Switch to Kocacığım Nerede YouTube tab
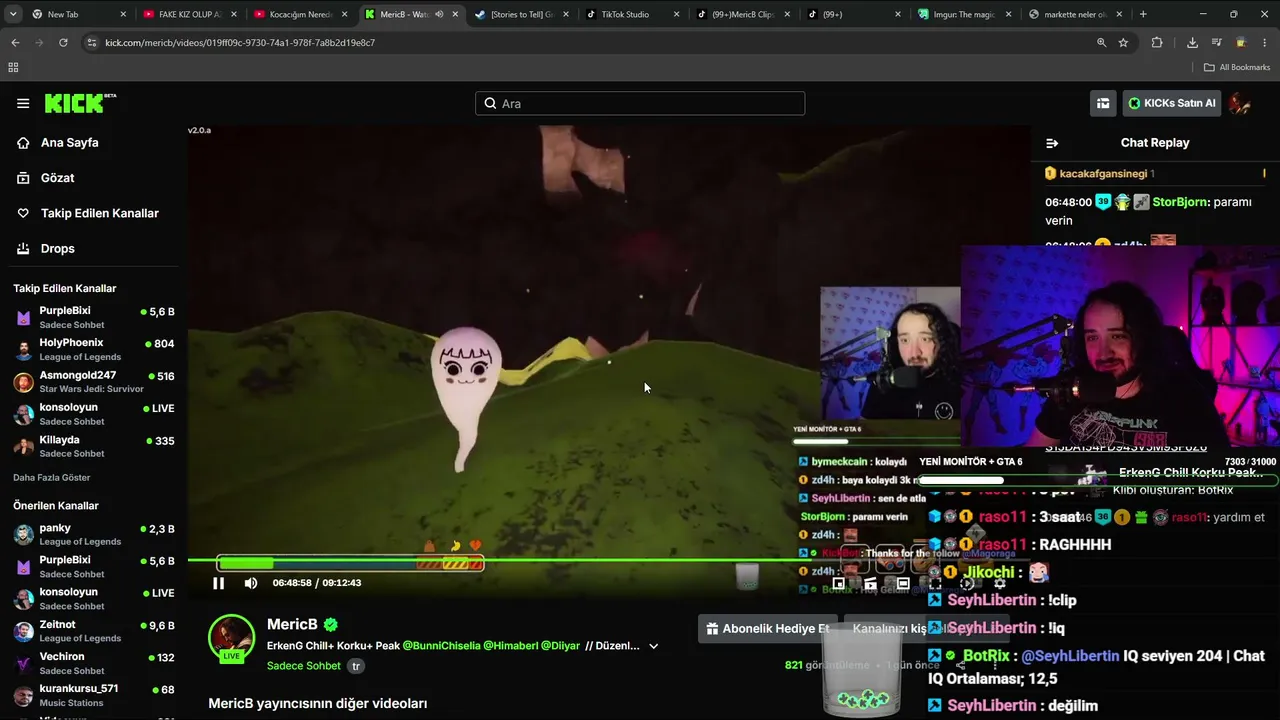 point(300,14)
